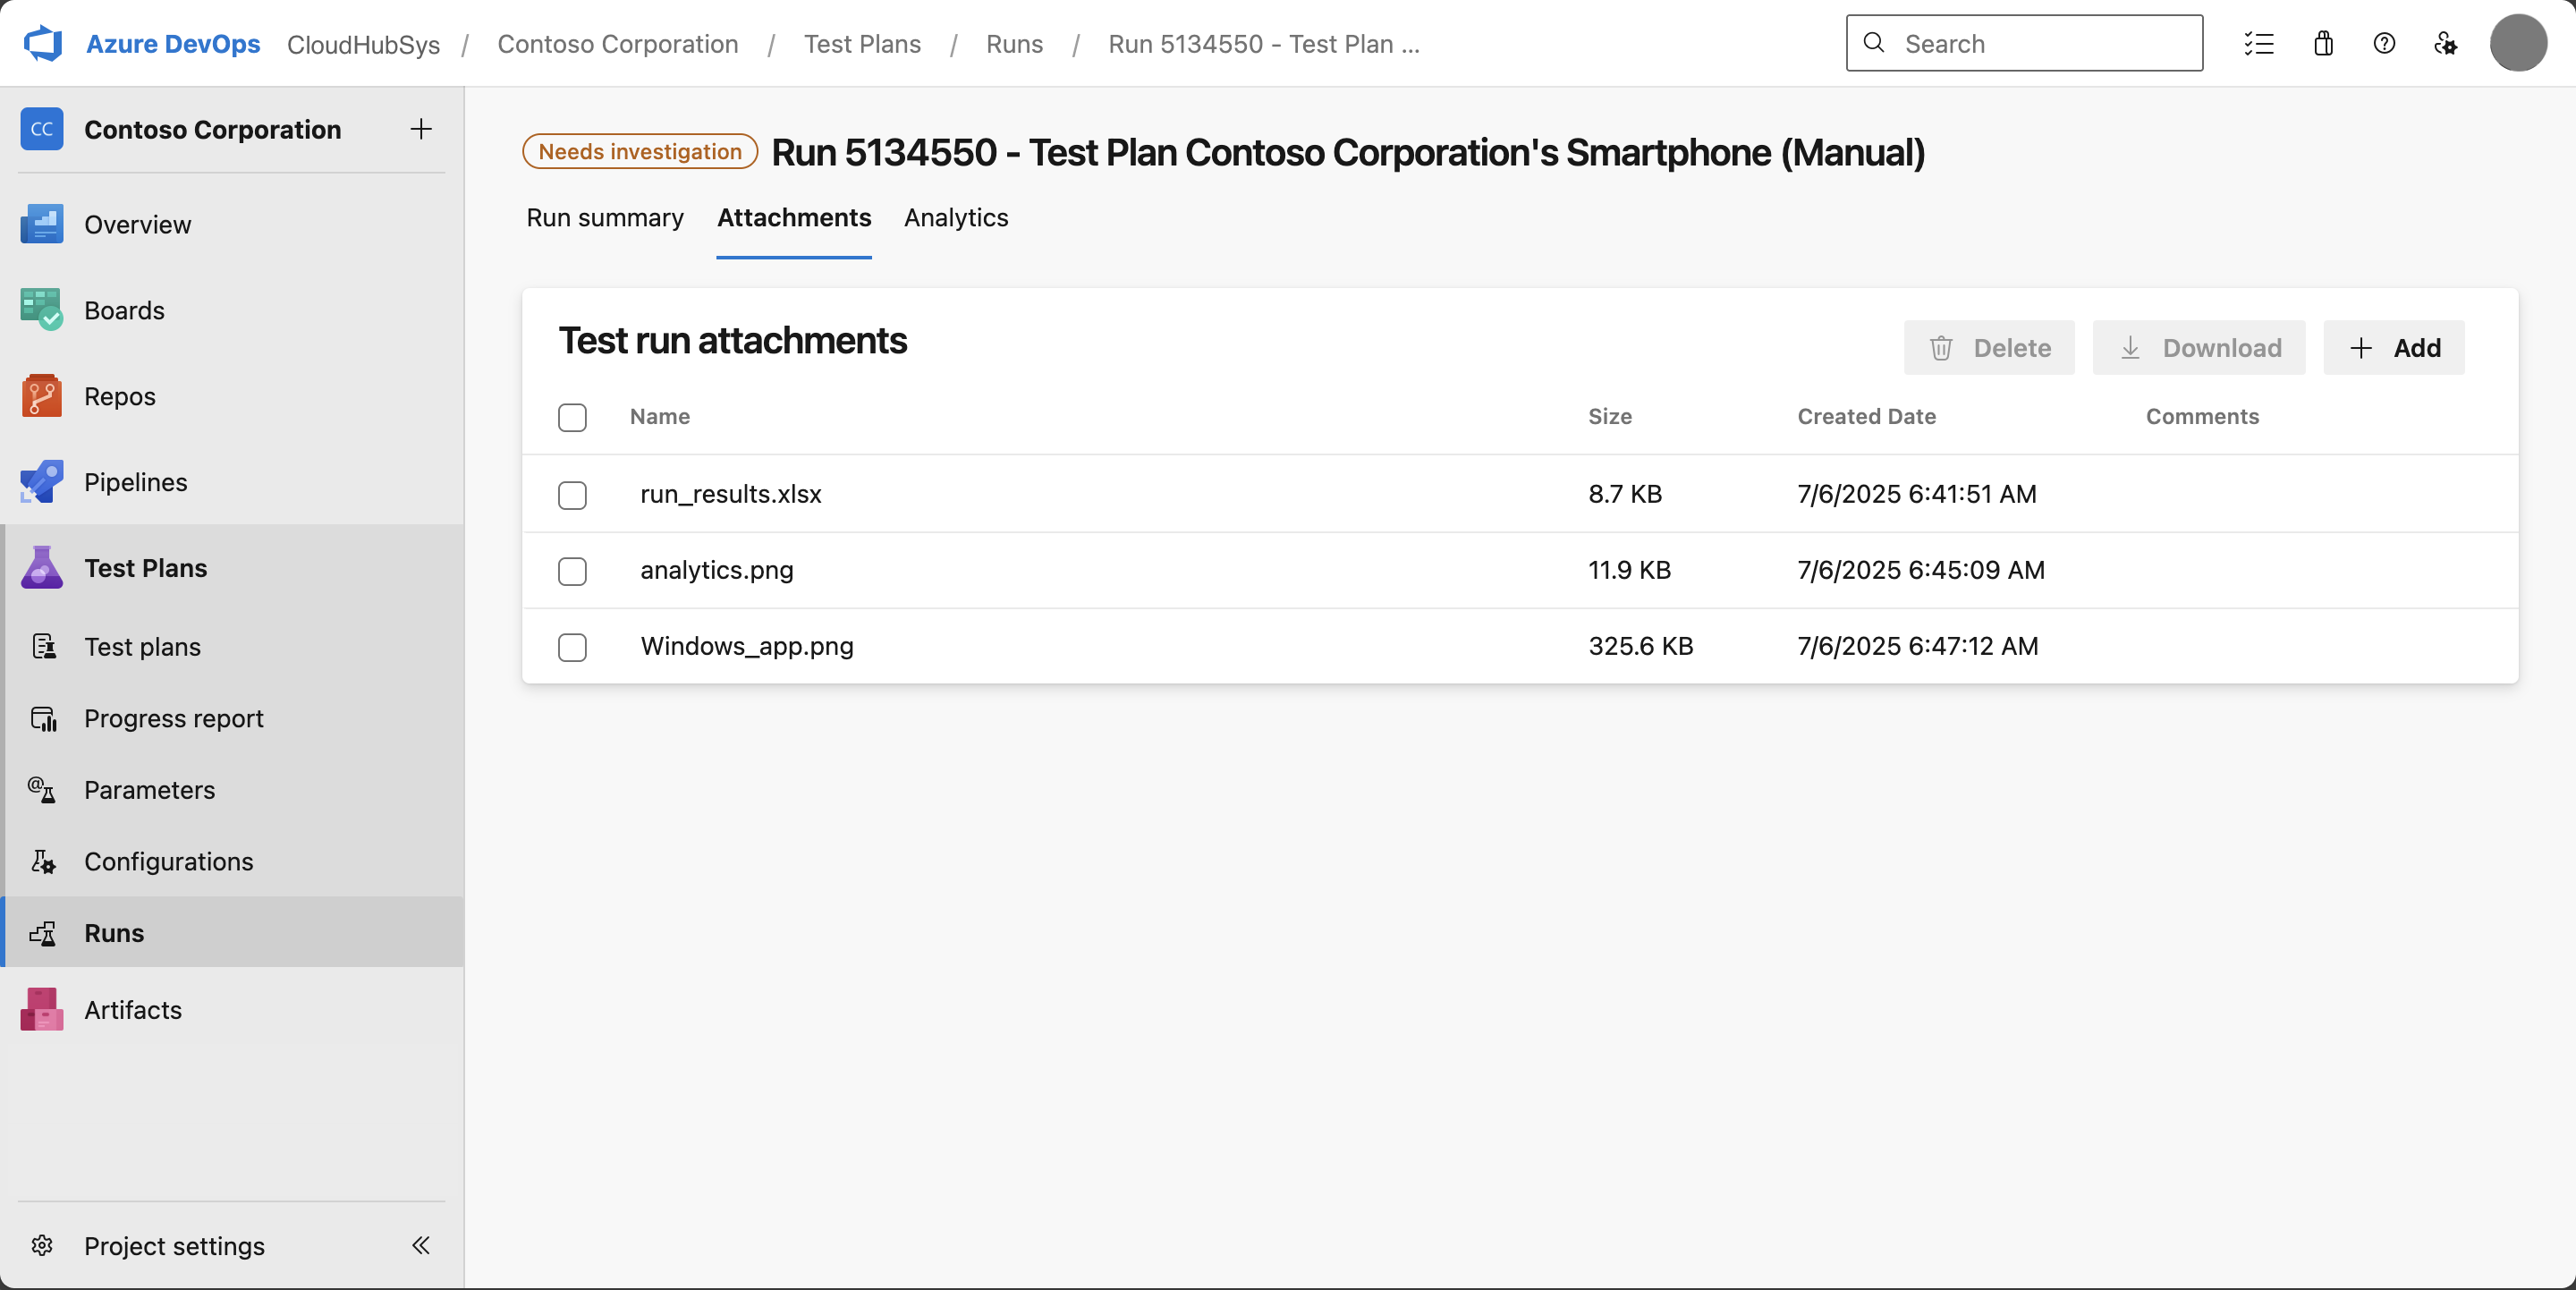This screenshot has height=1290, width=2576.
Task: Collapse the sidebar with the double-chevron
Action: click(x=420, y=1246)
